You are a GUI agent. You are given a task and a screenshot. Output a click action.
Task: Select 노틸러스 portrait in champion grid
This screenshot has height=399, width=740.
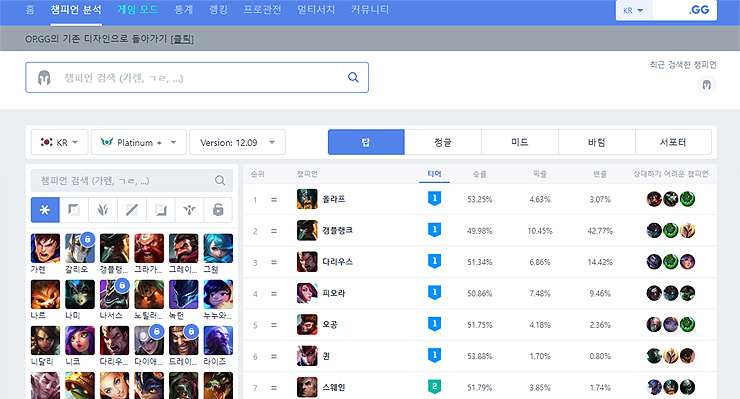pyautogui.click(x=149, y=294)
